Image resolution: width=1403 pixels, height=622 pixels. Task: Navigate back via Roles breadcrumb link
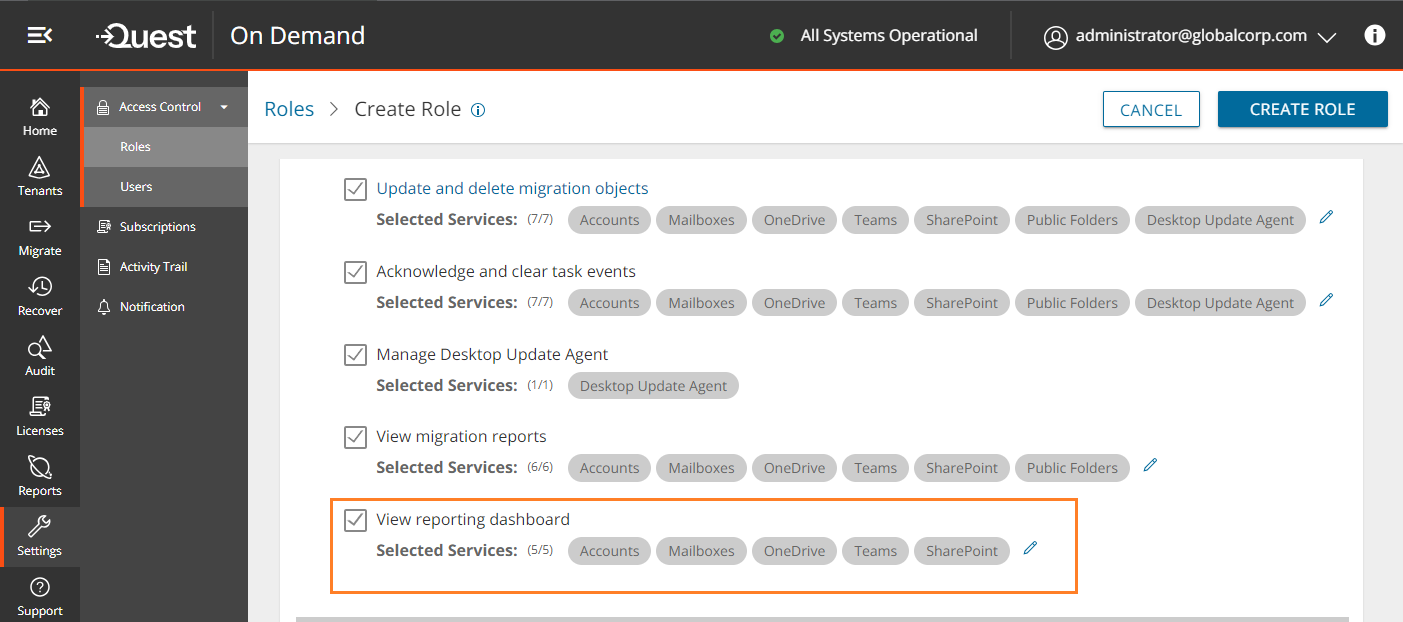coord(289,109)
